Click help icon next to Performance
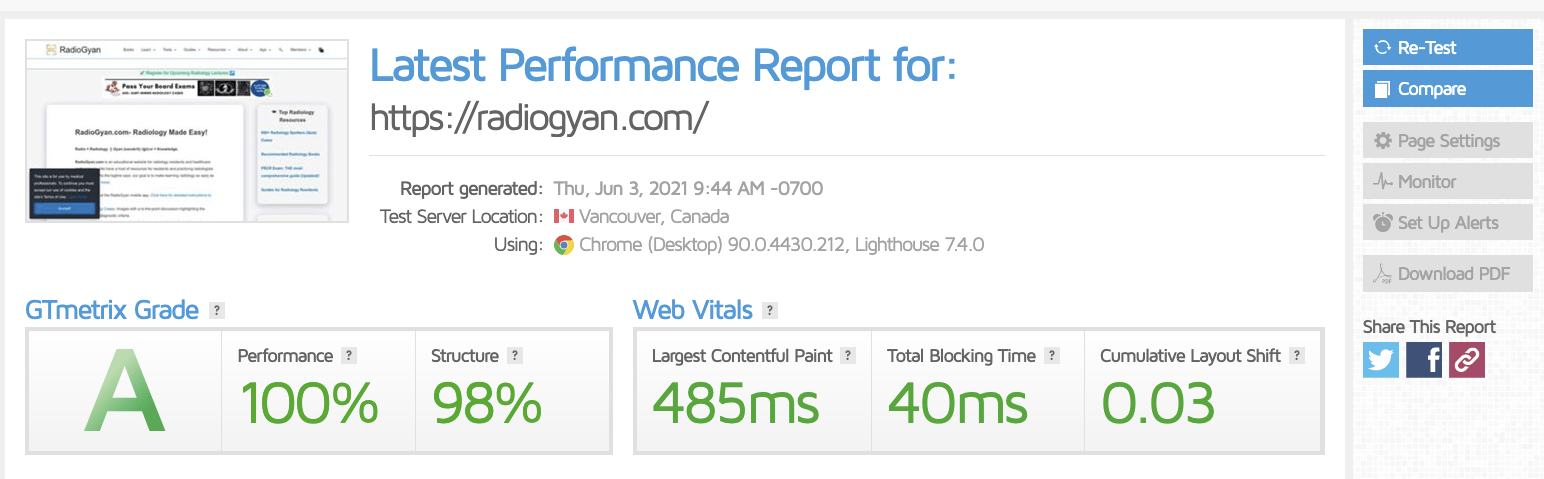Viewport: 1544px width, 479px height. tap(349, 356)
